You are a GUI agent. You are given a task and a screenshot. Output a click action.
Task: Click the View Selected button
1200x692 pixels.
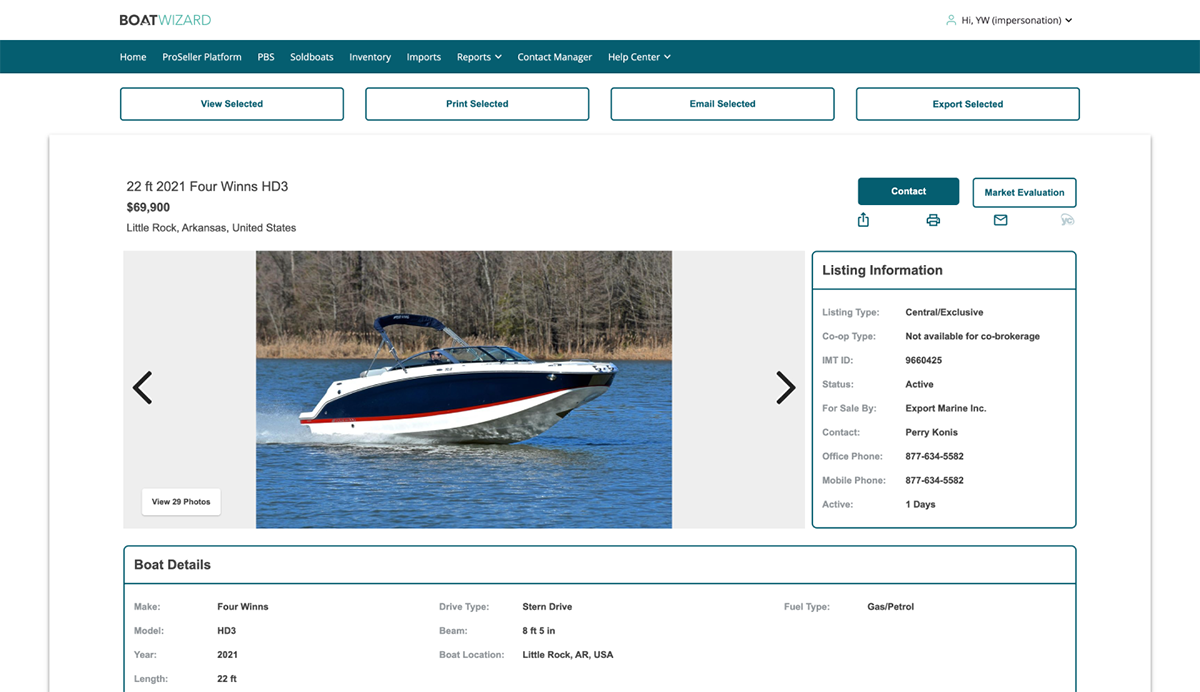coord(232,104)
